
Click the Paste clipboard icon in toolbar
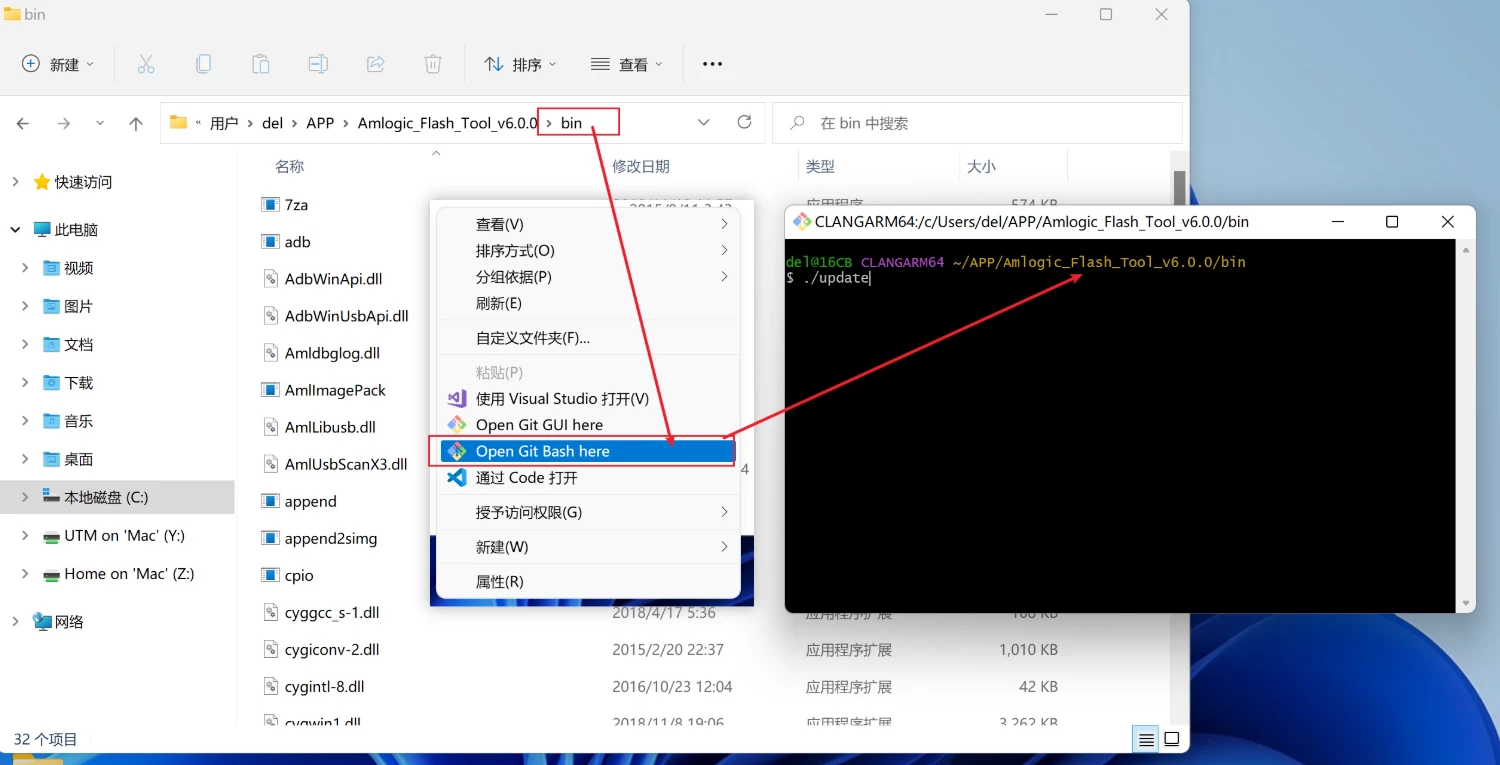click(260, 64)
